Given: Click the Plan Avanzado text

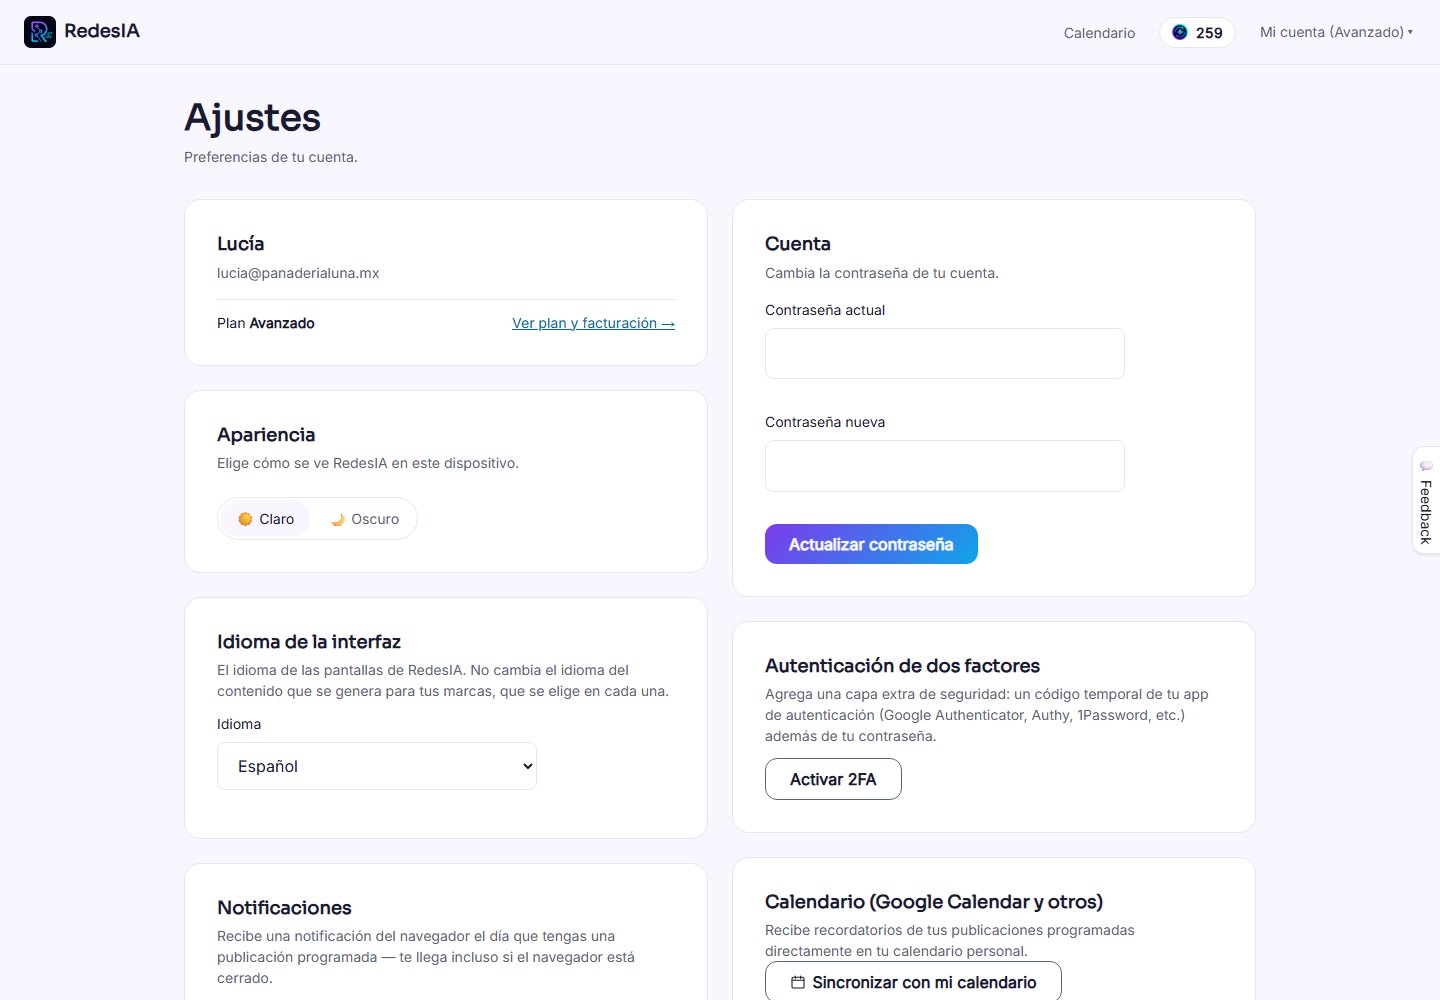Looking at the screenshot, I should (266, 323).
